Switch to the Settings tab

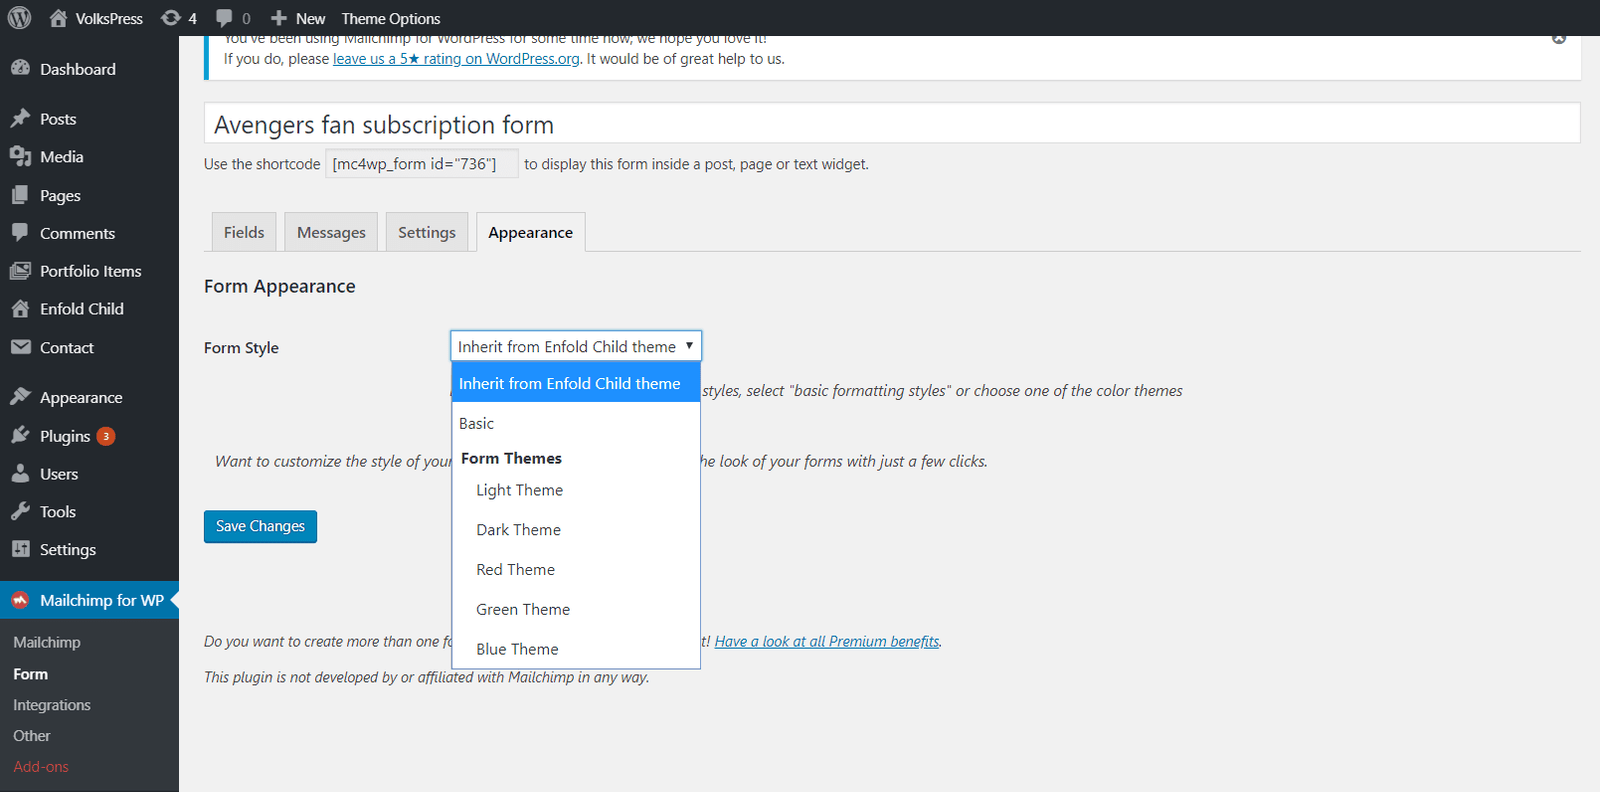coord(427,232)
